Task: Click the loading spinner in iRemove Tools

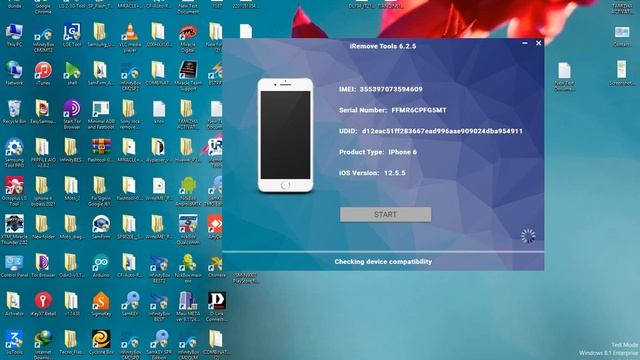Action: pos(528,236)
